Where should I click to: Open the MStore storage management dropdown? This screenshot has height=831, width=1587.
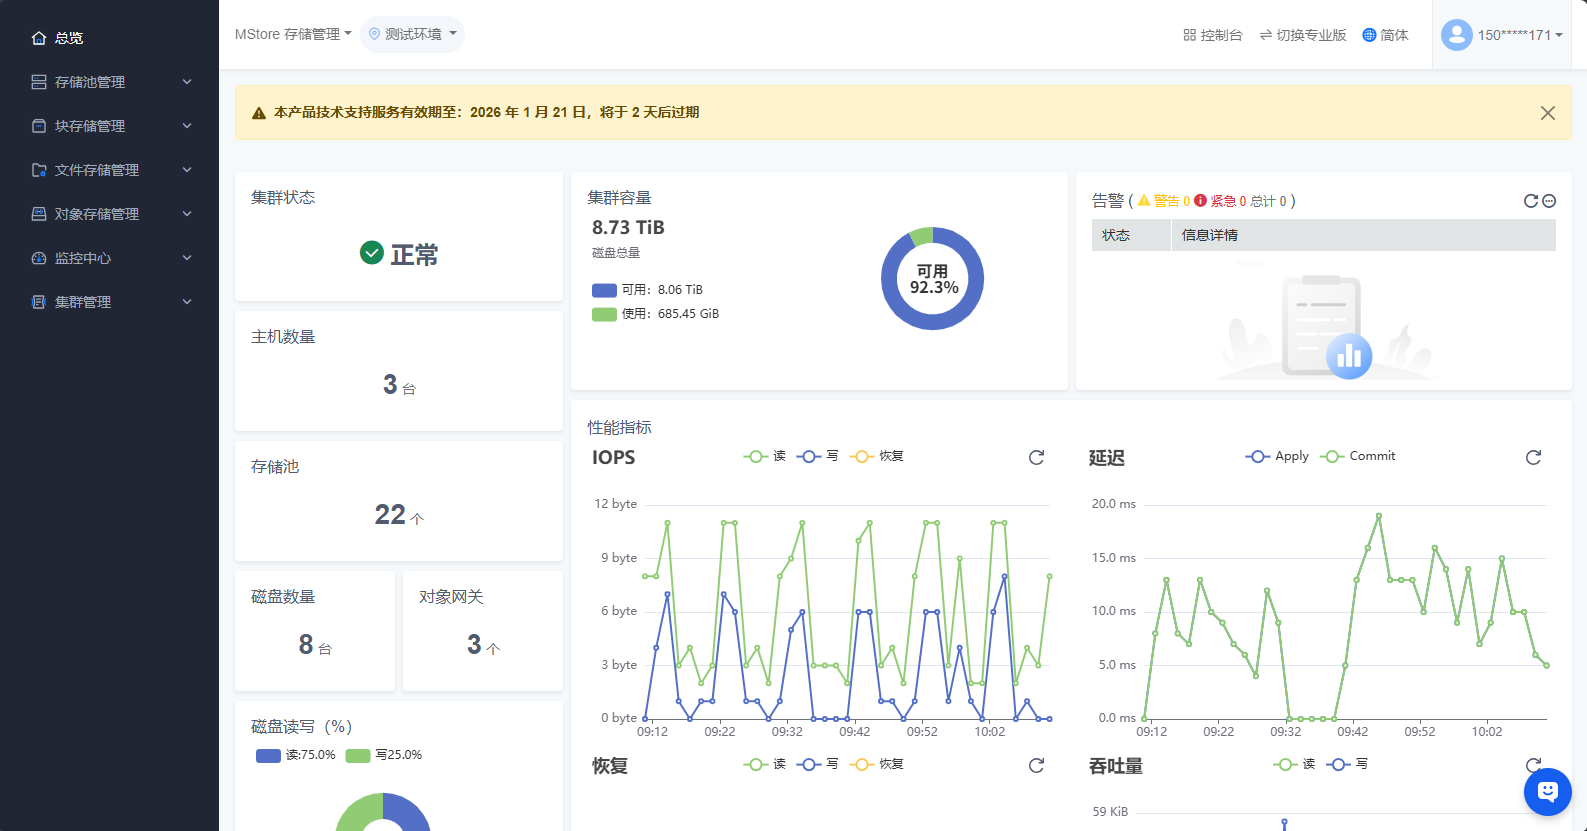point(292,34)
